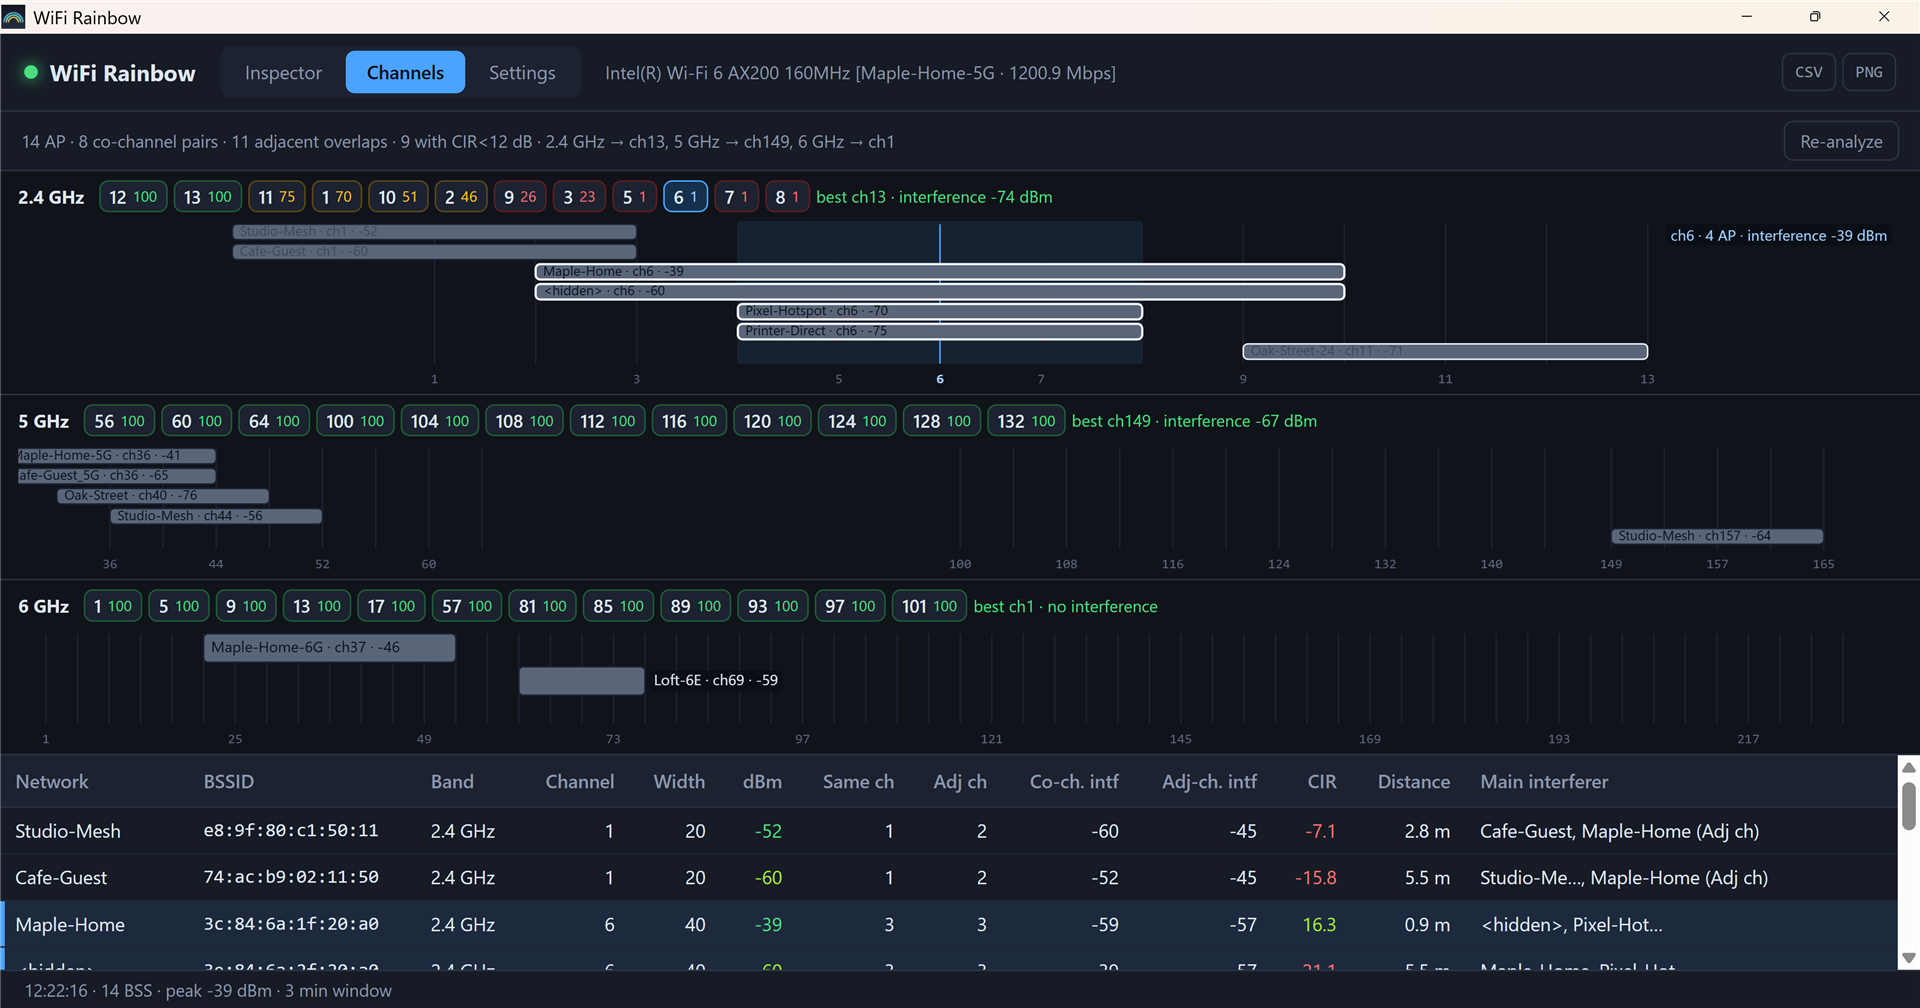Image resolution: width=1920 pixels, height=1008 pixels.
Task: Click the green status dot beside WiFi Rainbow
Action: tap(31, 72)
